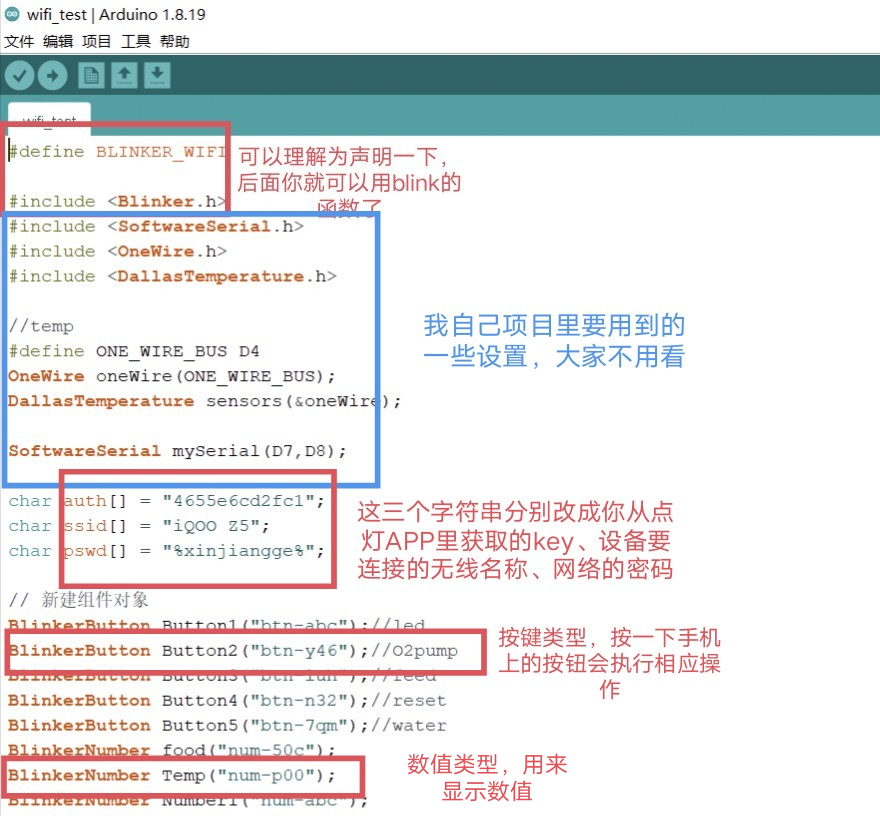Click the wifi_test | Arduino 1.8.19 title
The image size is (880, 816).
pos(116,14)
